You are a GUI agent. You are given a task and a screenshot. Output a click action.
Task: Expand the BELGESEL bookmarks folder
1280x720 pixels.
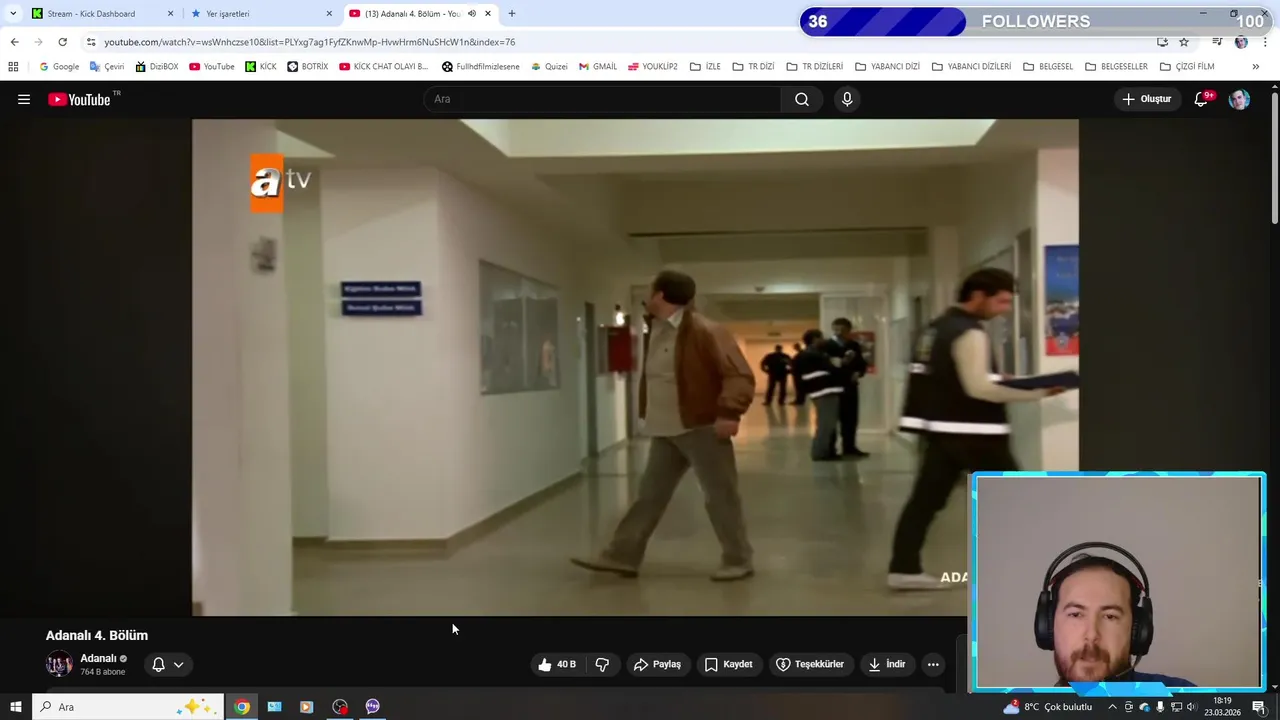point(1048,67)
